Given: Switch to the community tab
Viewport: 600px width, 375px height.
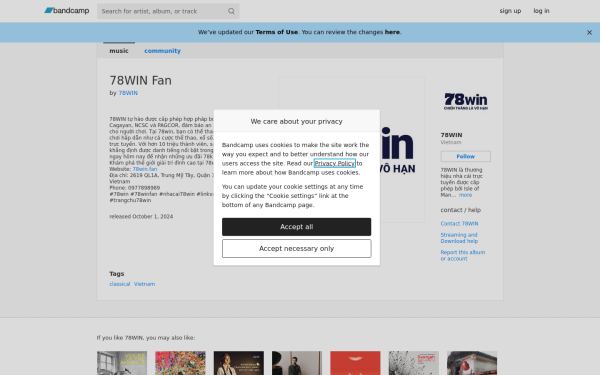Looking at the screenshot, I should pyautogui.click(x=162, y=51).
